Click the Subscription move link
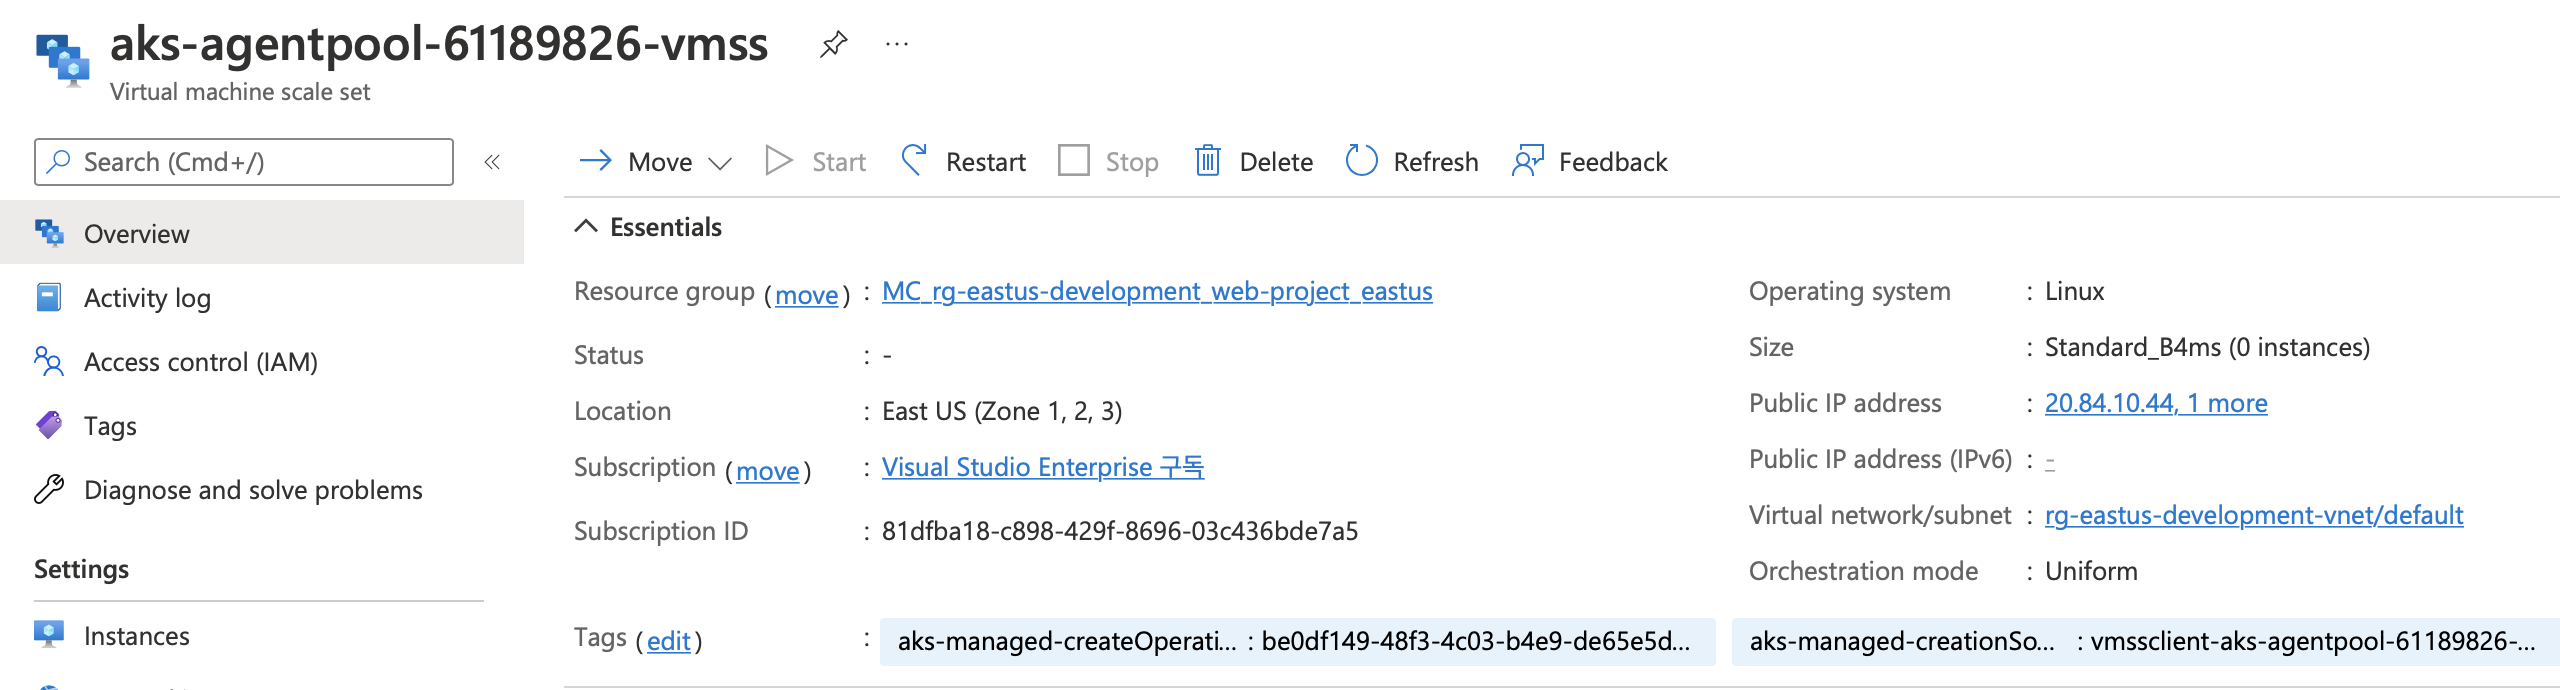 coord(768,471)
